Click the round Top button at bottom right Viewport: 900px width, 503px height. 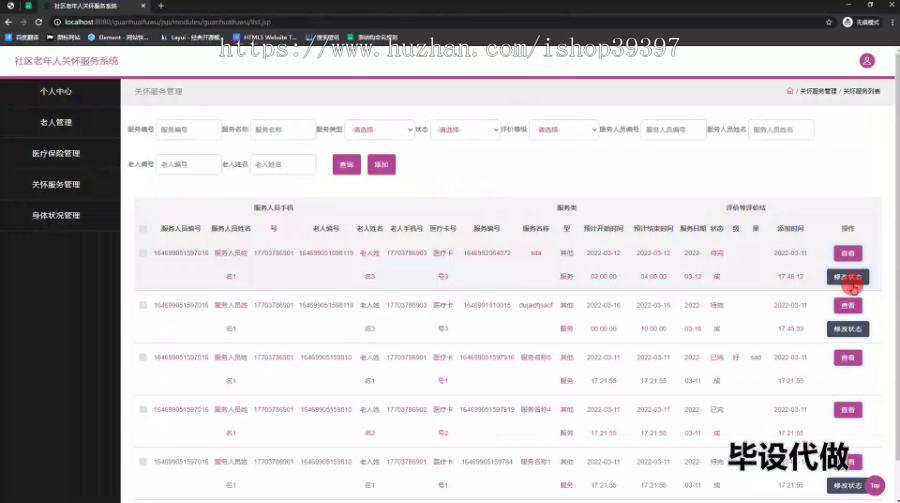pyautogui.click(x=875, y=485)
